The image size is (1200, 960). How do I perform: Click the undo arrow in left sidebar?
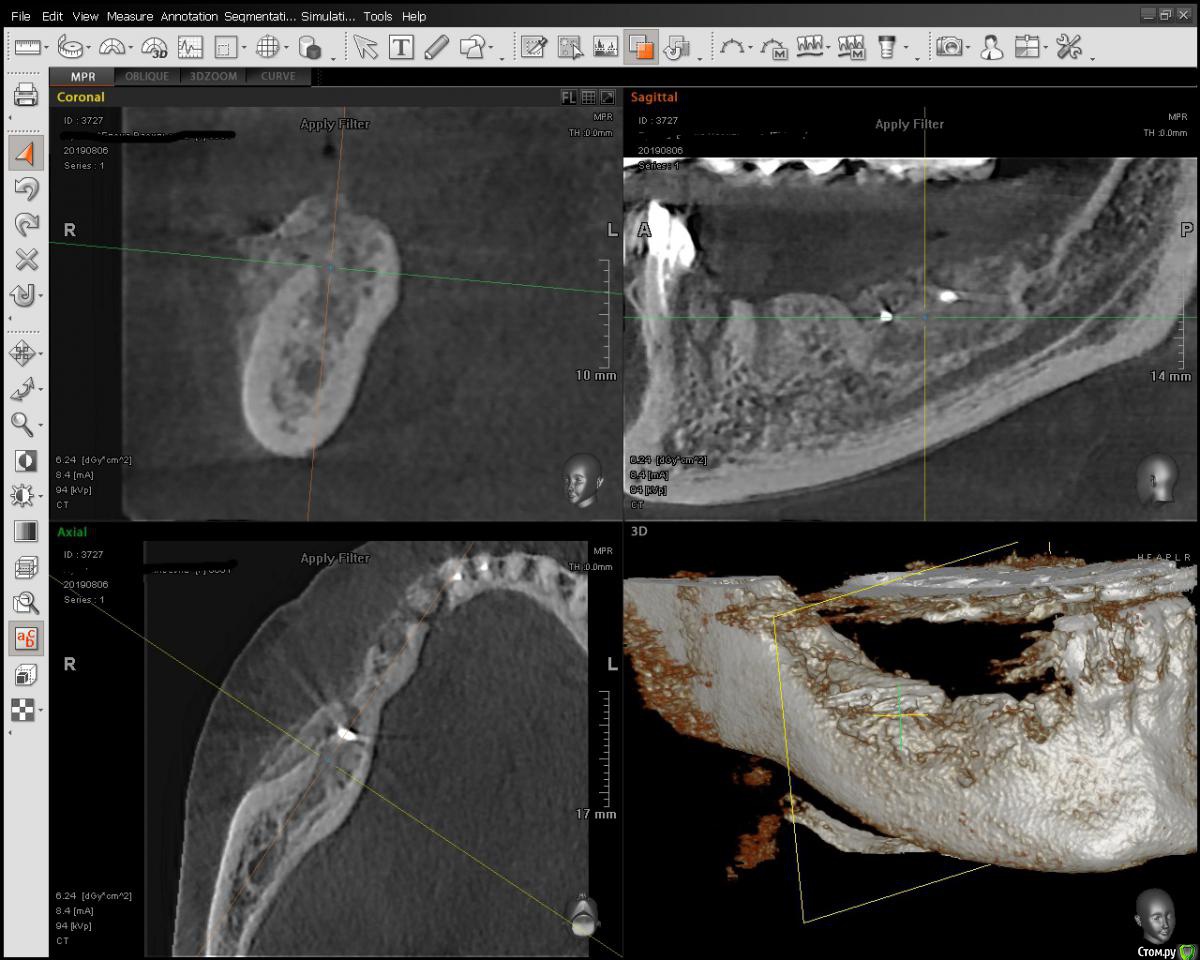[26, 190]
